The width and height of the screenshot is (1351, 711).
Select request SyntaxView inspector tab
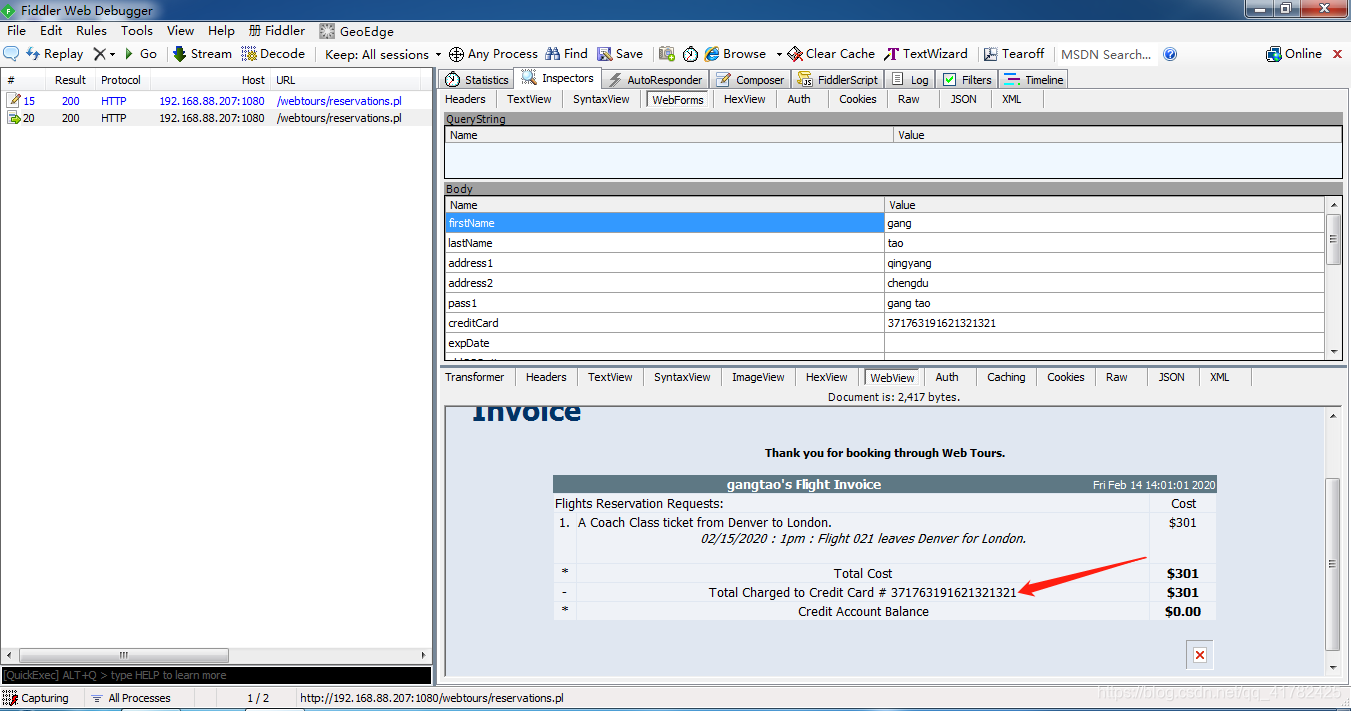(601, 99)
